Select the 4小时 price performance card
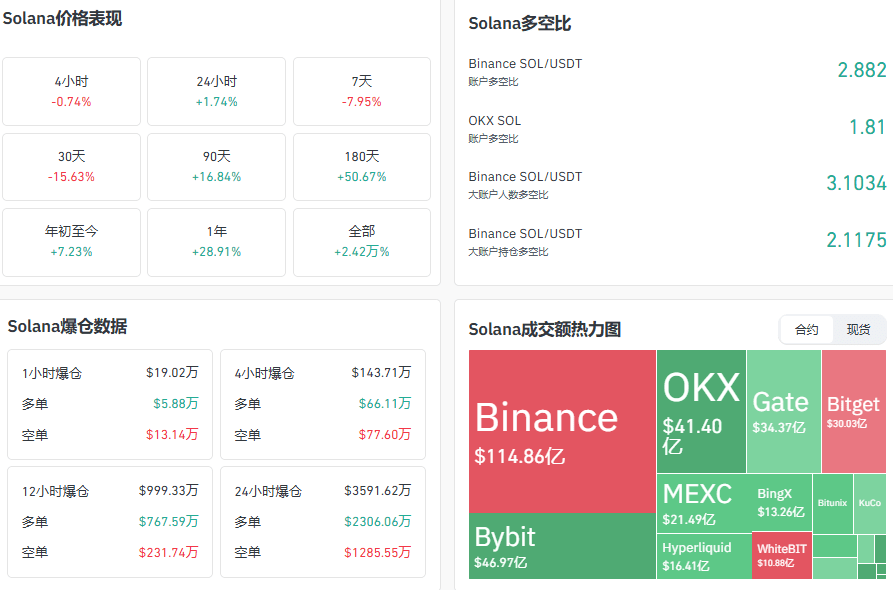 tap(71, 91)
